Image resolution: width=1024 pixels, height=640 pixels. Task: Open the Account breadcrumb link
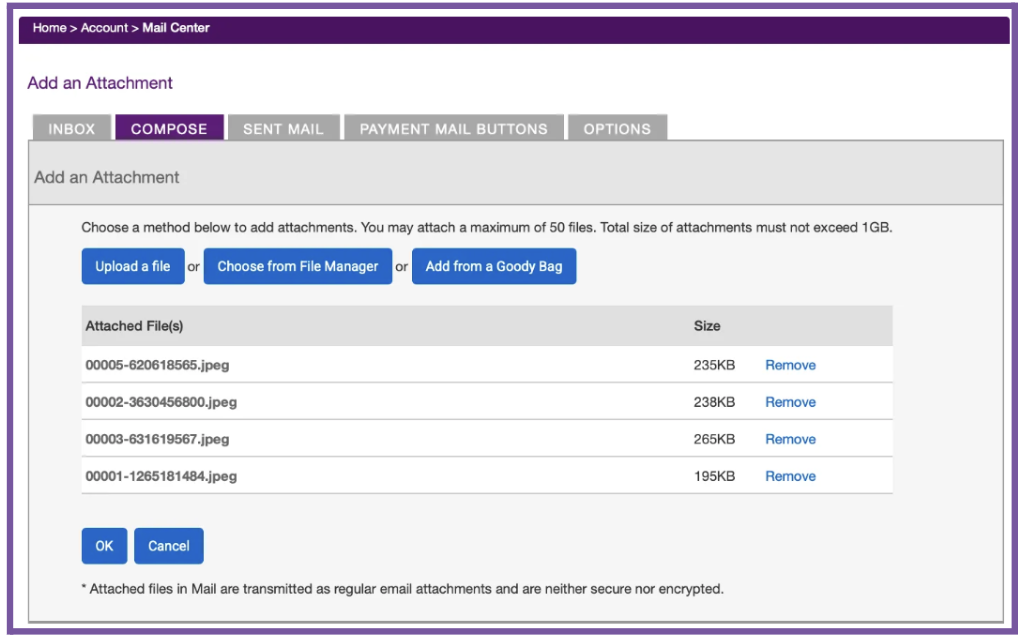104,28
